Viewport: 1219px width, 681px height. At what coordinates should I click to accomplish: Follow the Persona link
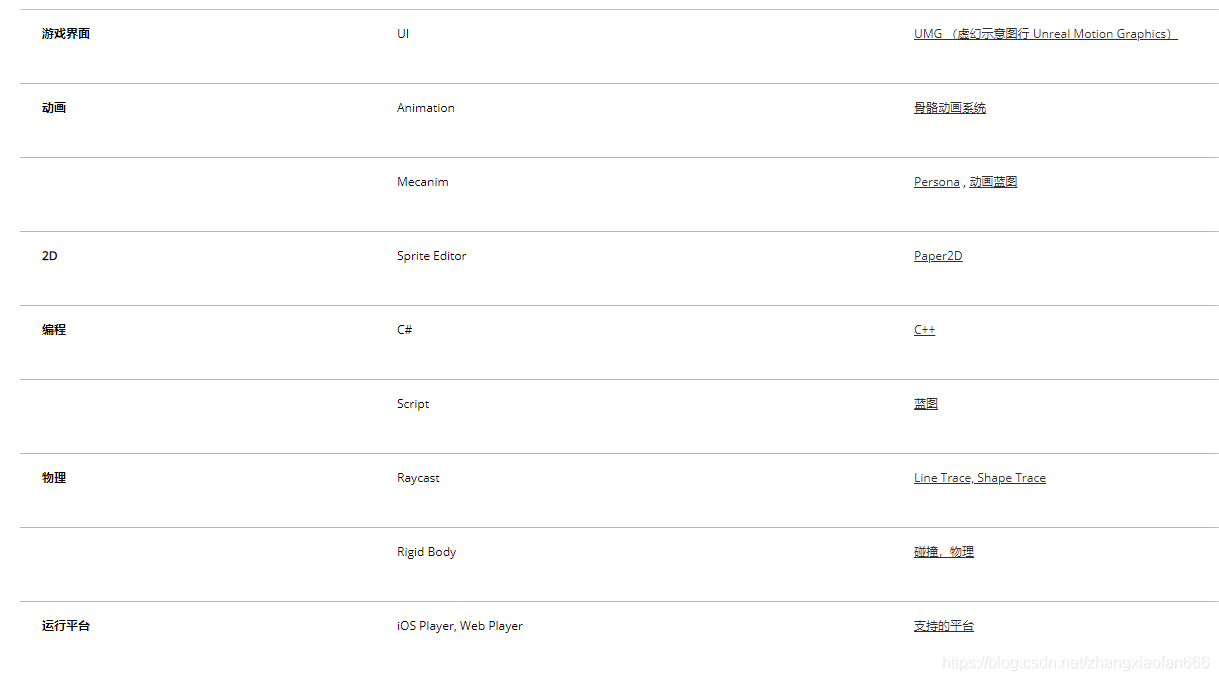[x=936, y=182]
